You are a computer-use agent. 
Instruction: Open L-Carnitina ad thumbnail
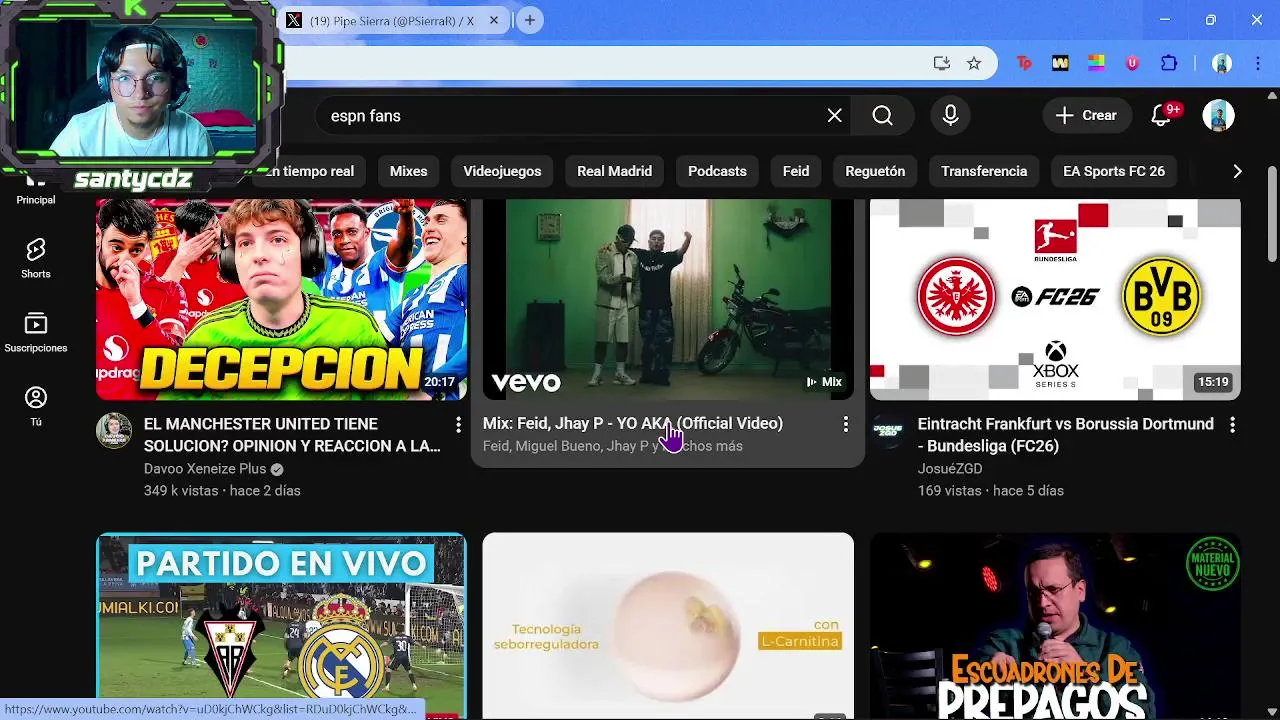tap(668, 626)
